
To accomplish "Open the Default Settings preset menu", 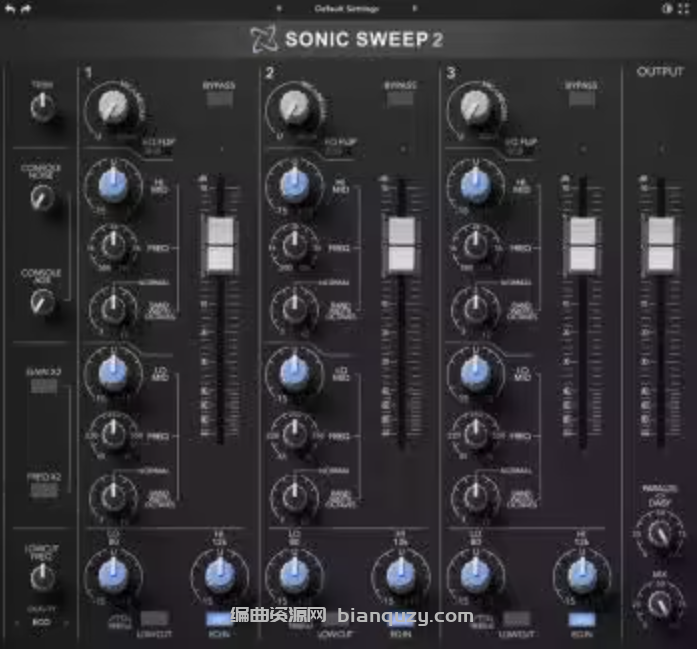I will point(347,8).
